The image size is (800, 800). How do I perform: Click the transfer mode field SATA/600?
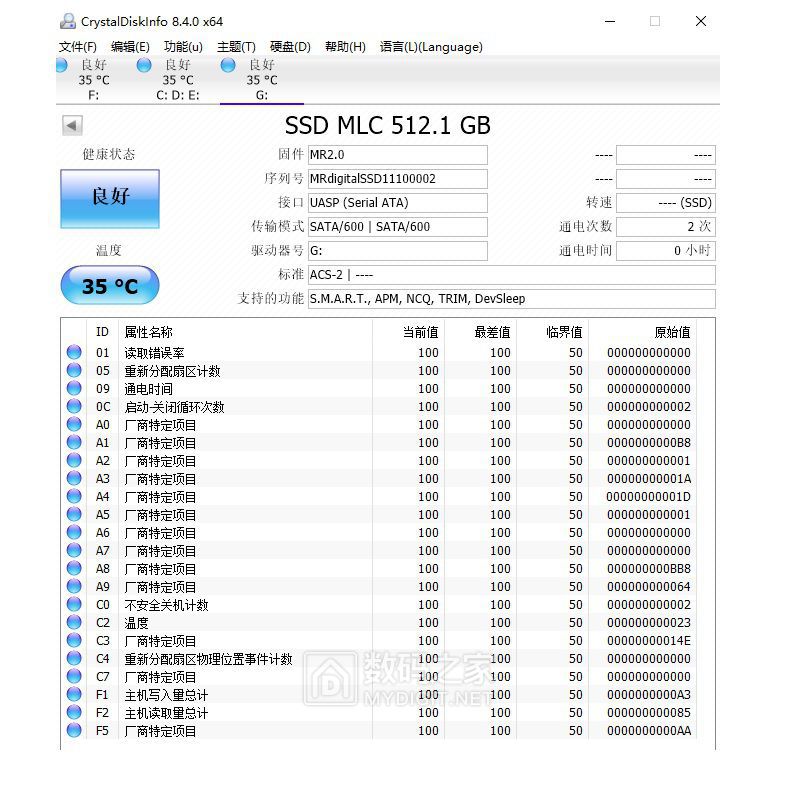[x=397, y=227]
